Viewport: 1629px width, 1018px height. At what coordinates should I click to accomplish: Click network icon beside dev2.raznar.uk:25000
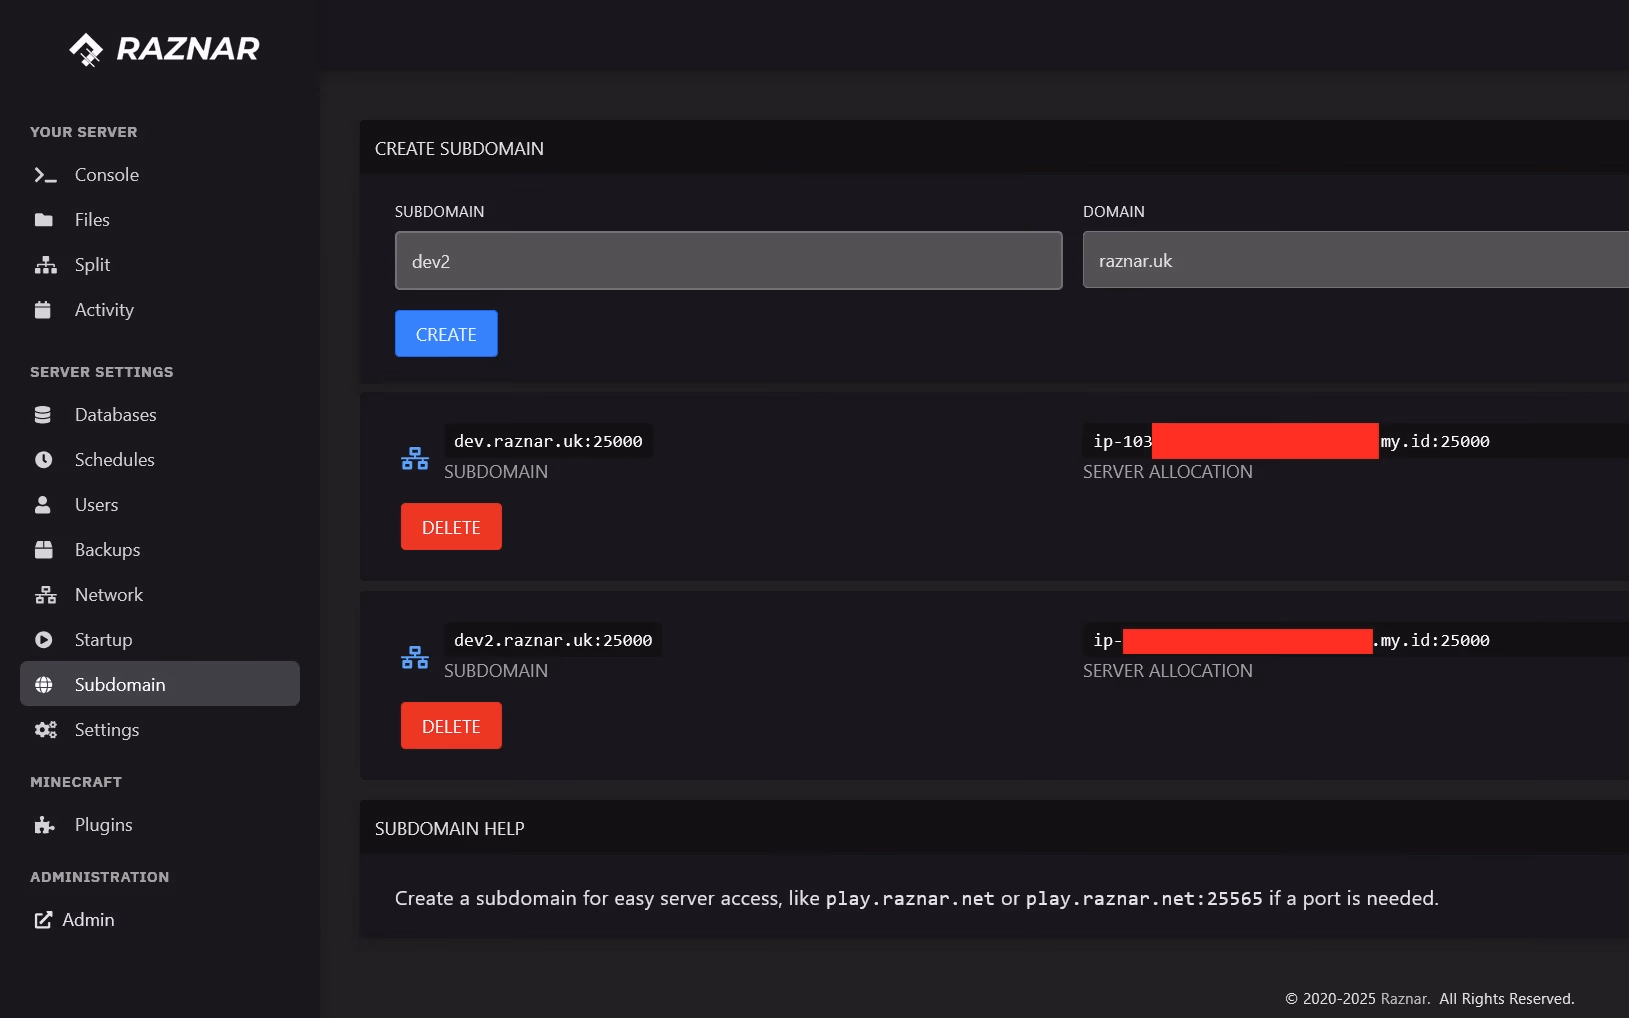415,658
